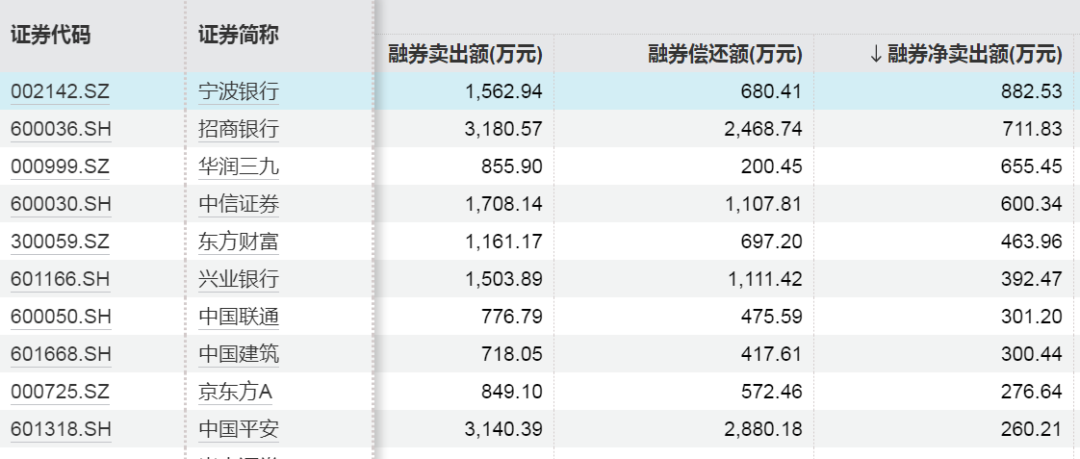Image resolution: width=1080 pixels, height=459 pixels.
Task: Open stock code link 600036.SH
Action: 60,129
